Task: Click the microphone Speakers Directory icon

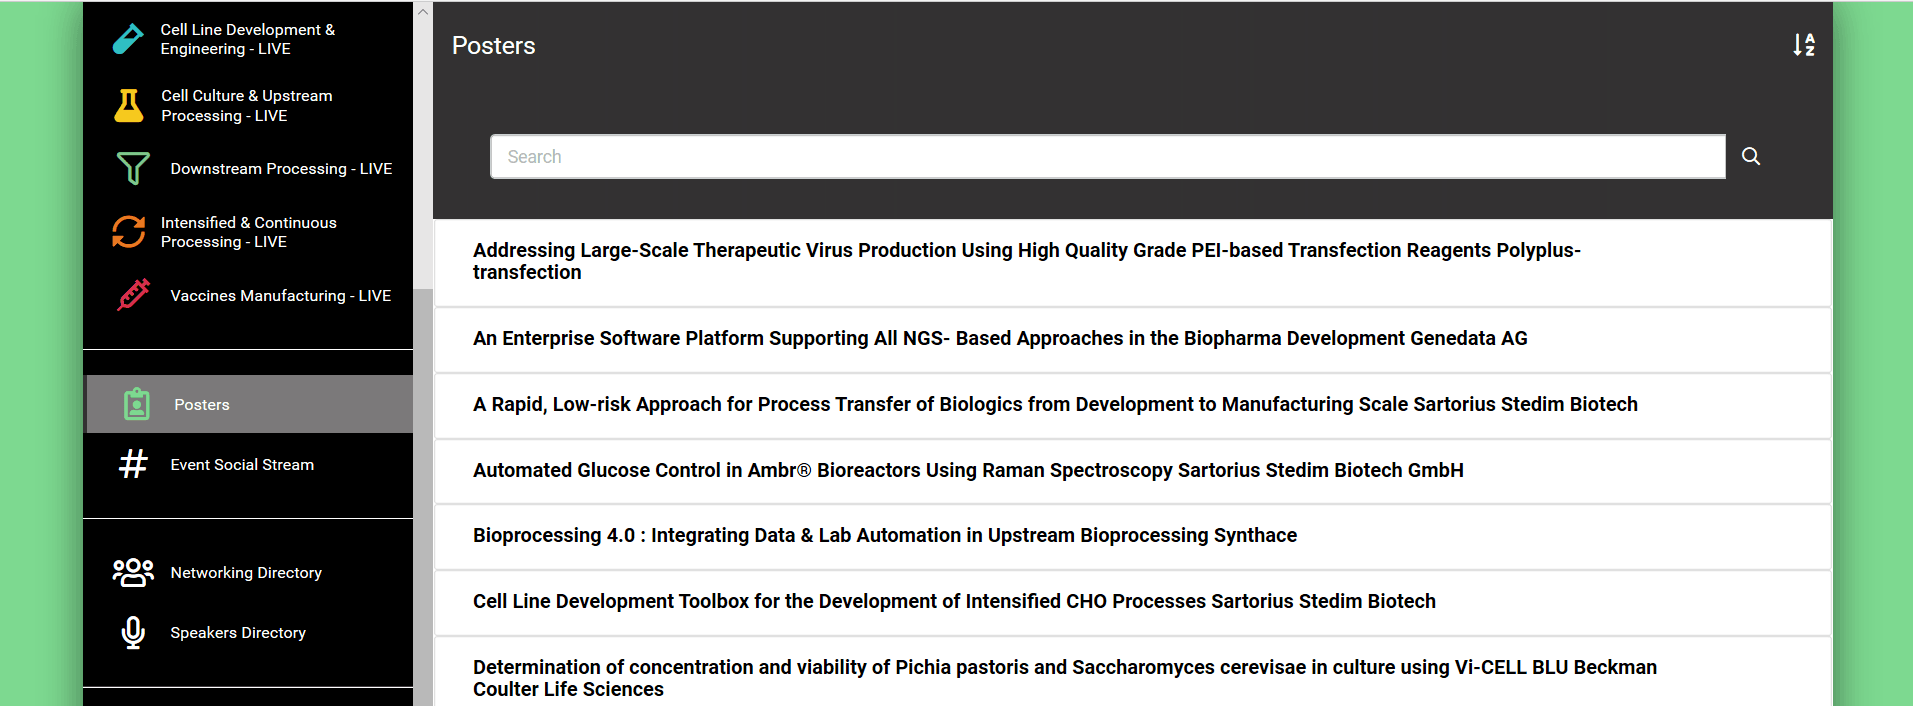Action: pos(133,632)
